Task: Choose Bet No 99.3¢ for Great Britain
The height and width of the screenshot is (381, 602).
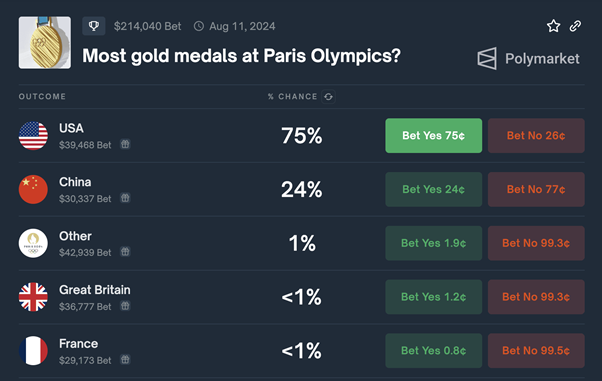Action: 536,297
